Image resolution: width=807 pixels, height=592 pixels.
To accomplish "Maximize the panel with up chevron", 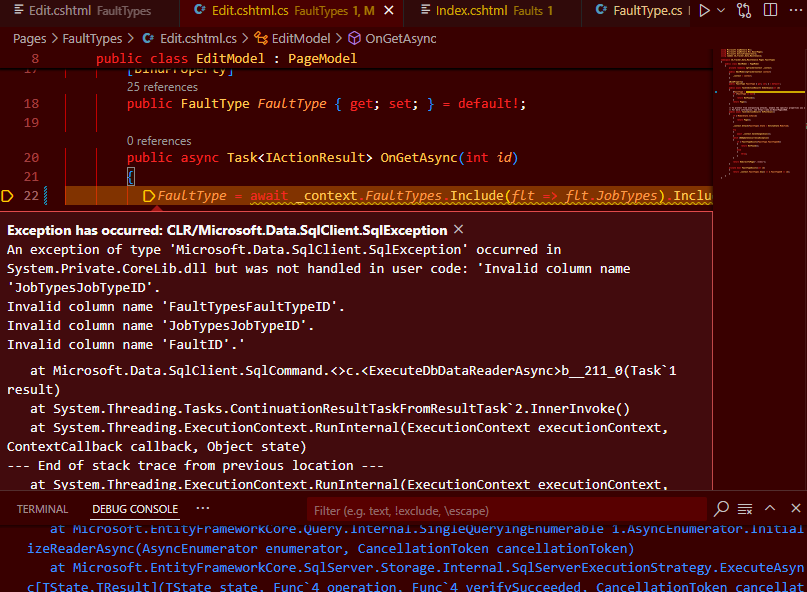I will point(770,508).
